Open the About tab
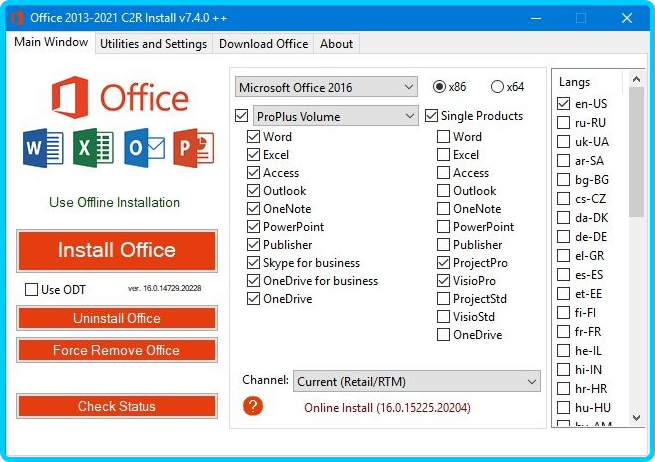Screen dimensions: 655x462 [x=336, y=44]
